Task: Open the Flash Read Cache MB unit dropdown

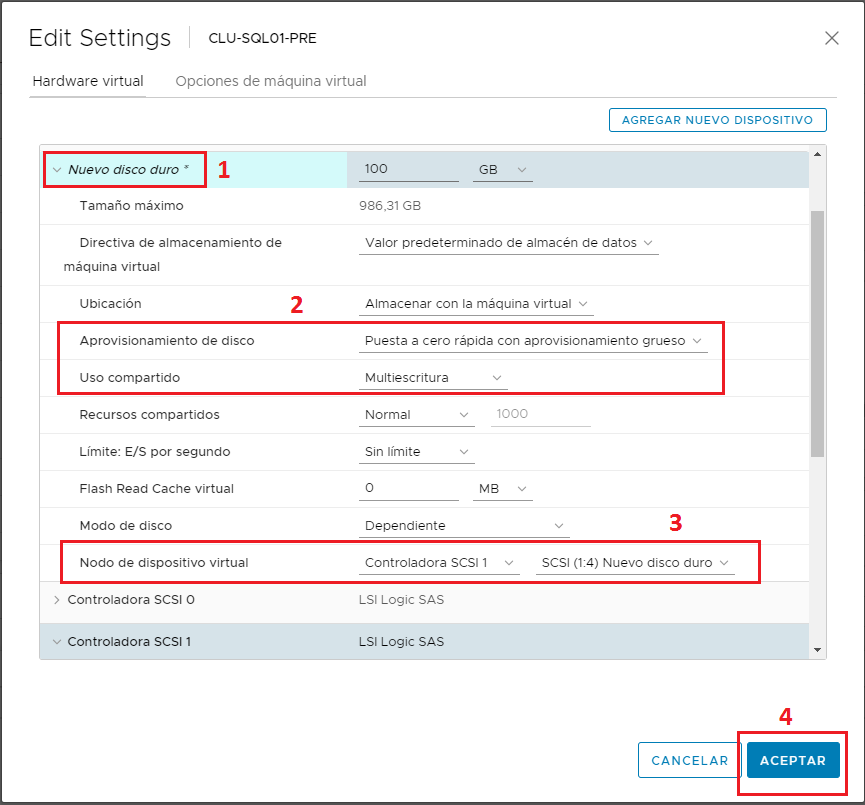Action: 502,488
